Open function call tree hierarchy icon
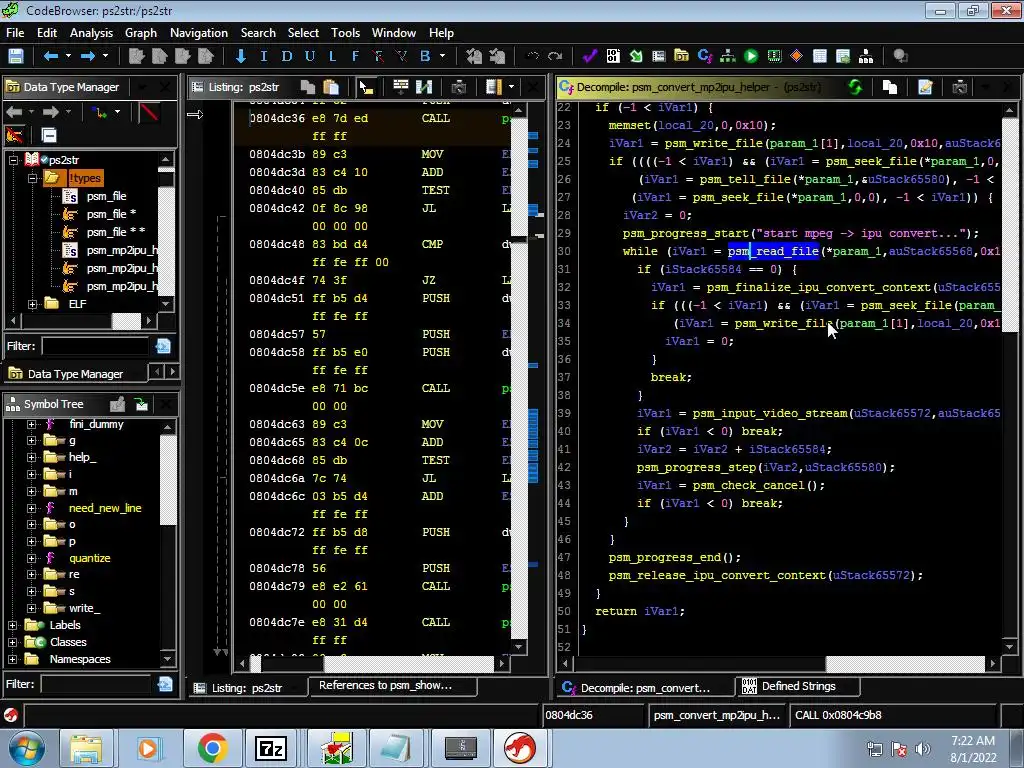The image size is (1024, 768). tap(728, 56)
